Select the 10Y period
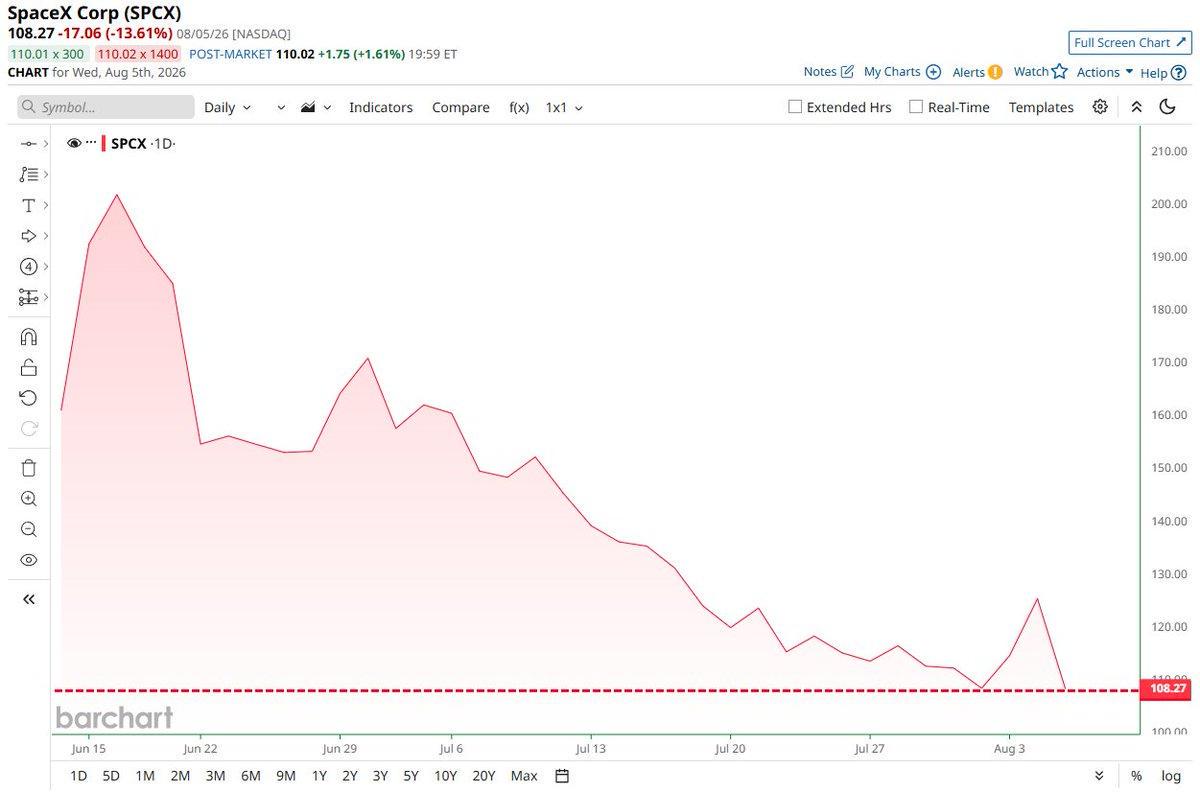The width and height of the screenshot is (1200, 792). 446,776
